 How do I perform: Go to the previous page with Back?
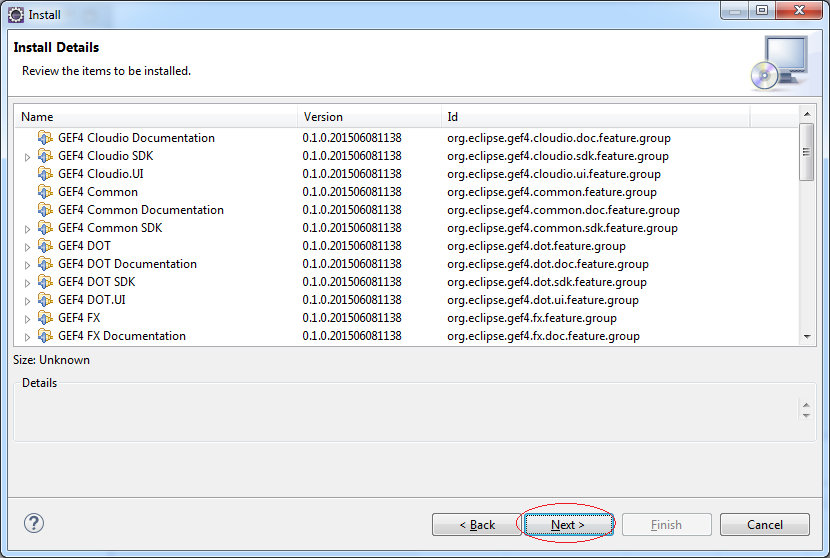[x=477, y=525]
